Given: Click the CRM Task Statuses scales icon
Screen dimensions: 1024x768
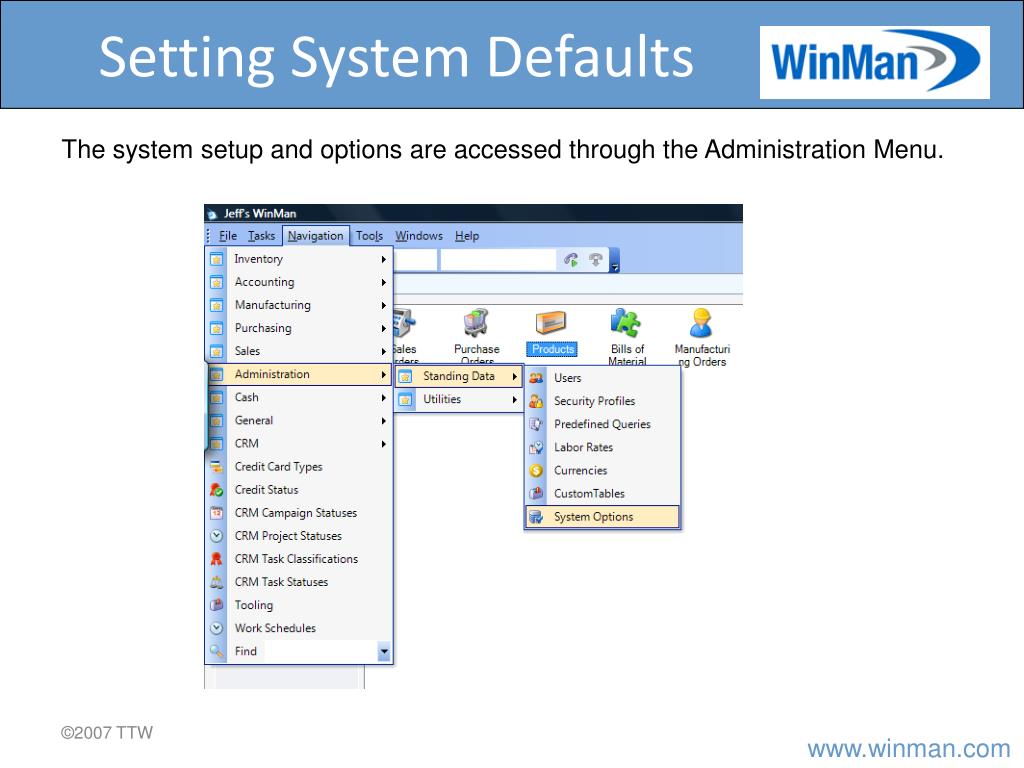Looking at the screenshot, I should coord(217,582).
